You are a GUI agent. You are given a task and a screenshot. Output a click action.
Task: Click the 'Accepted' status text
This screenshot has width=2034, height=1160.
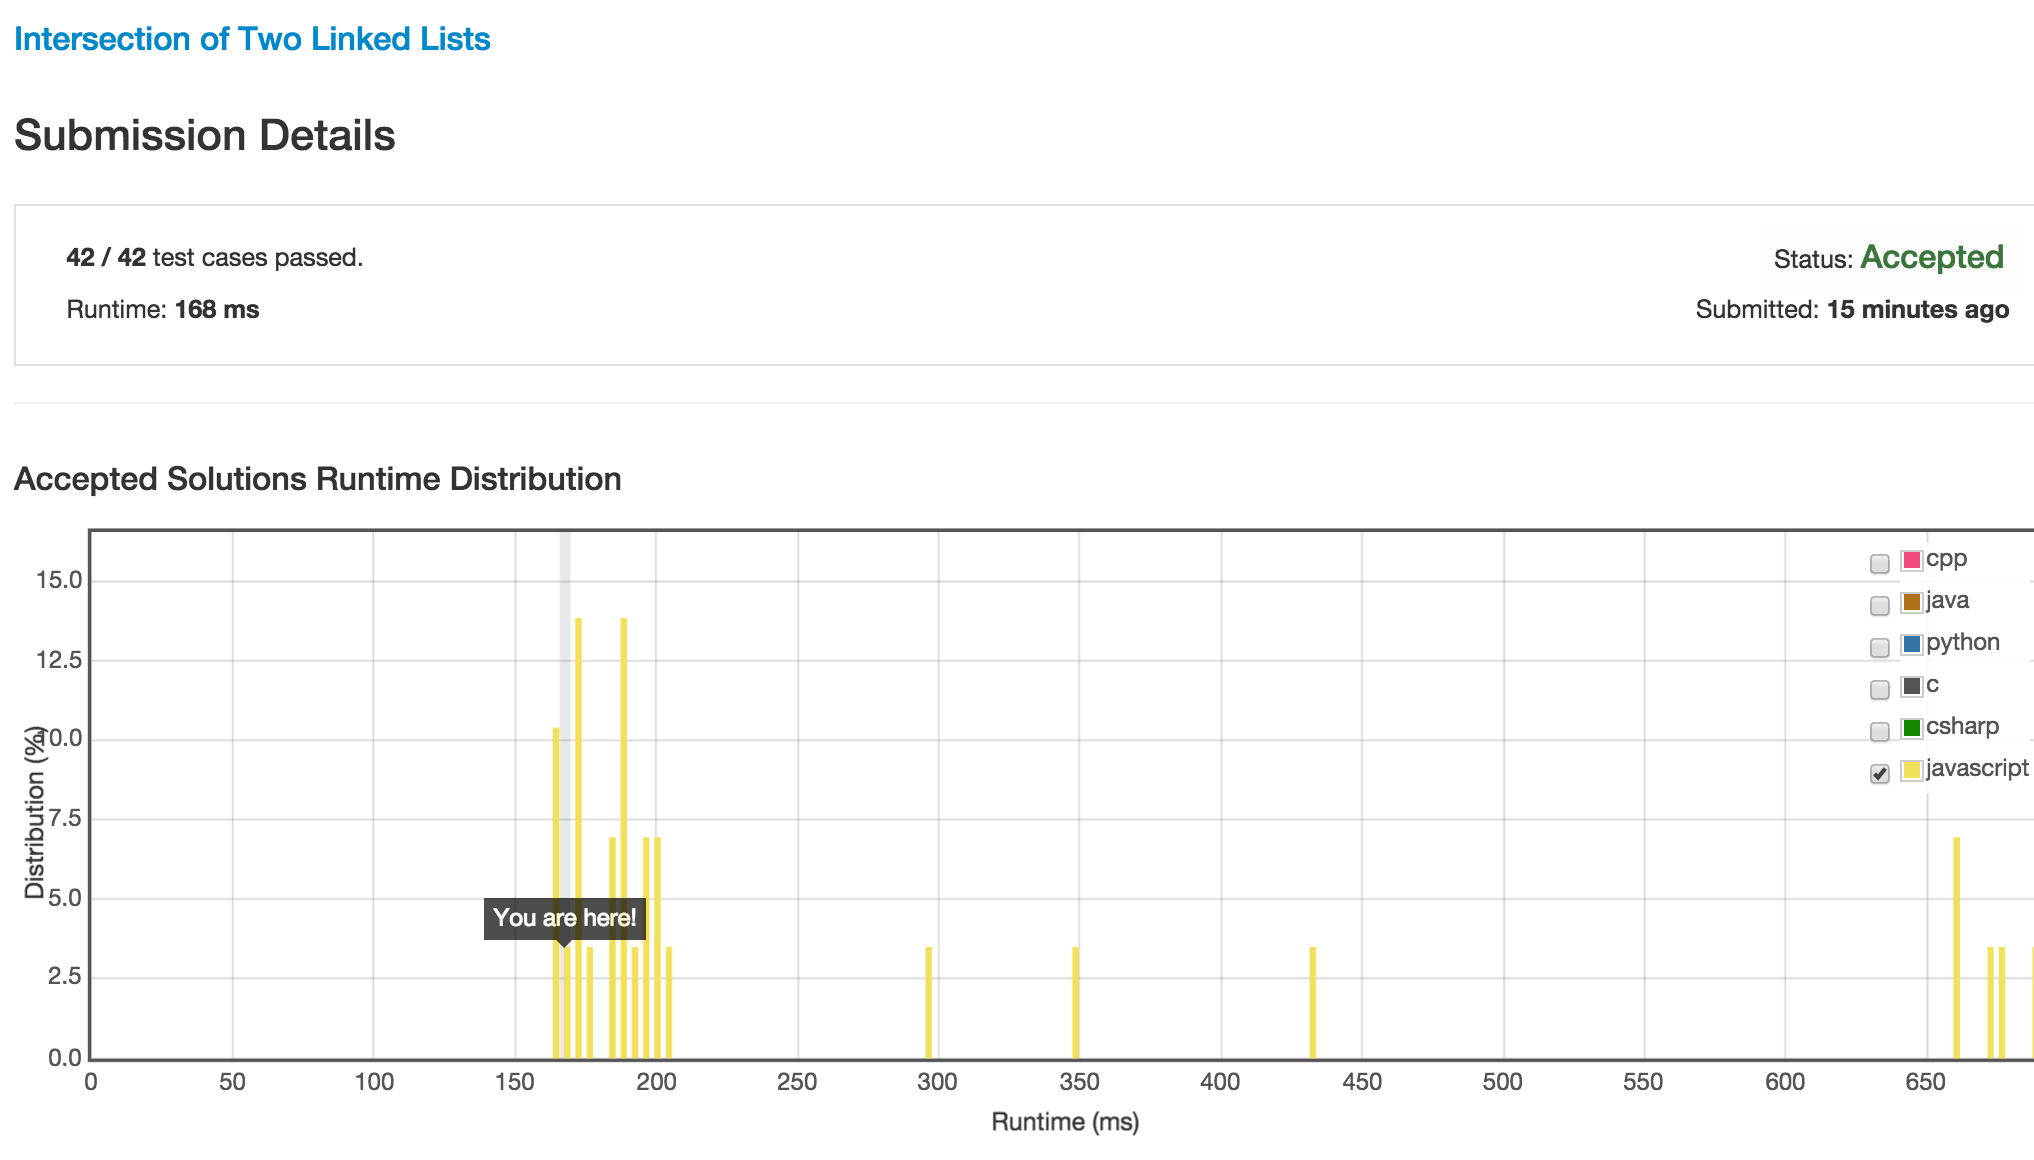(1932, 257)
